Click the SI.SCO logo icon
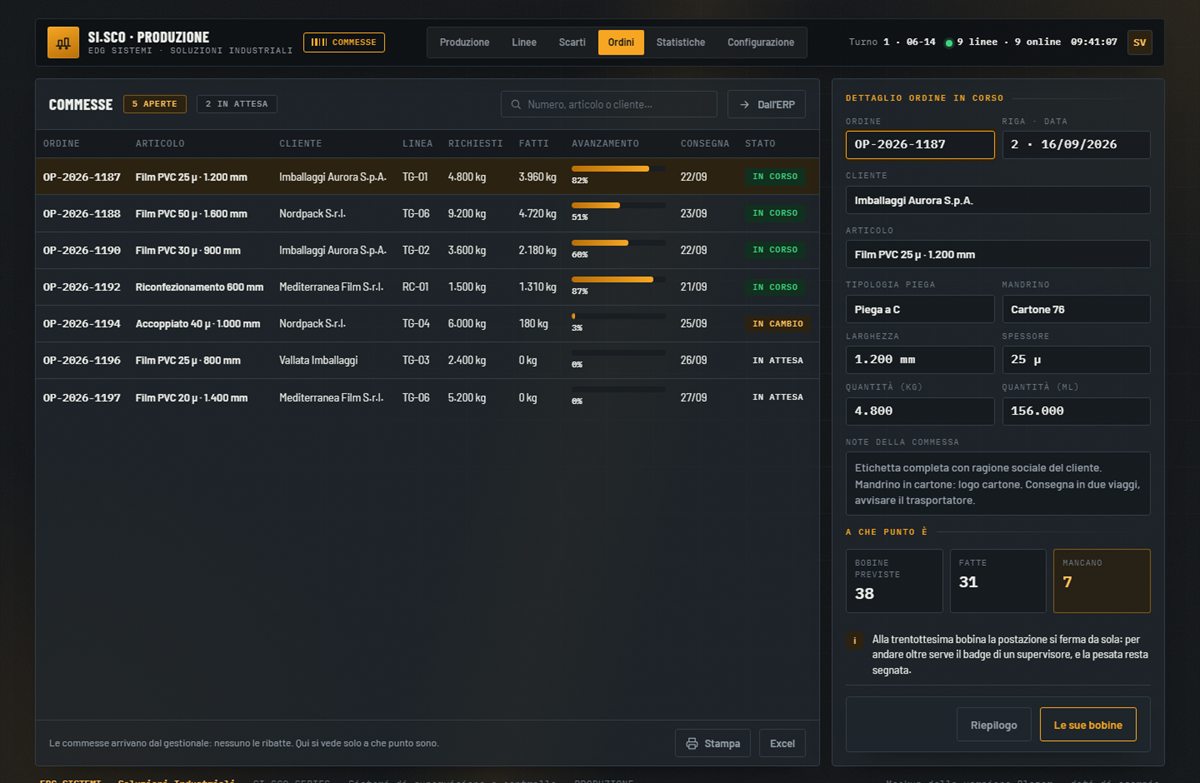The width and height of the screenshot is (1200, 783). click(x=63, y=42)
